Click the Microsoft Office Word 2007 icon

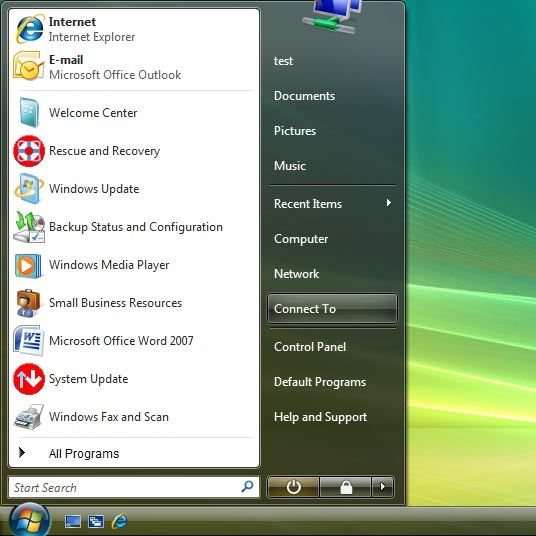[x=29, y=341]
